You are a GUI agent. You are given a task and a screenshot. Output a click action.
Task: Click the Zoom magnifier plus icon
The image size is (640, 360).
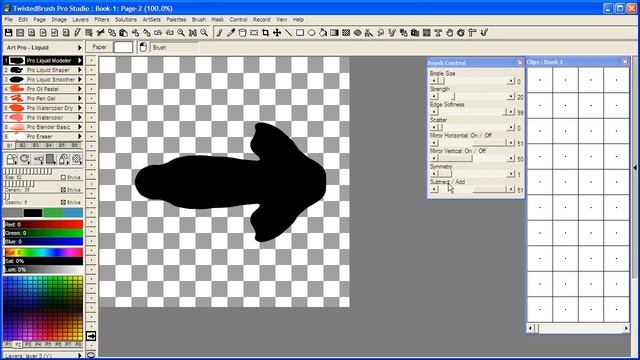click(181, 33)
